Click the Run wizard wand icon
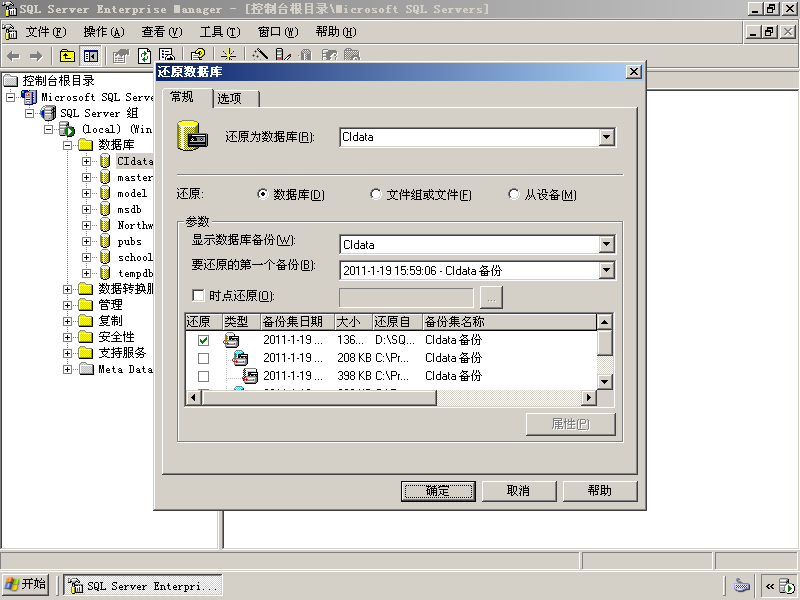 [x=260, y=55]
